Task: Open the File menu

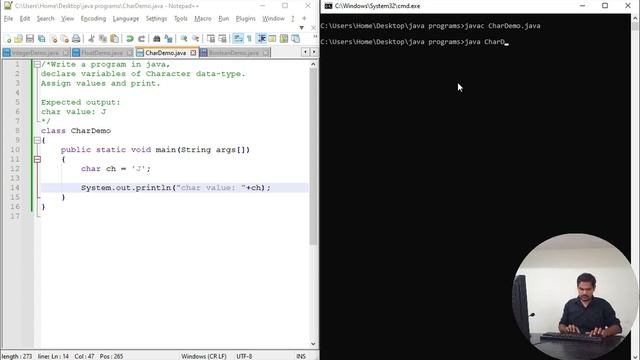Action: coord(8,19)
